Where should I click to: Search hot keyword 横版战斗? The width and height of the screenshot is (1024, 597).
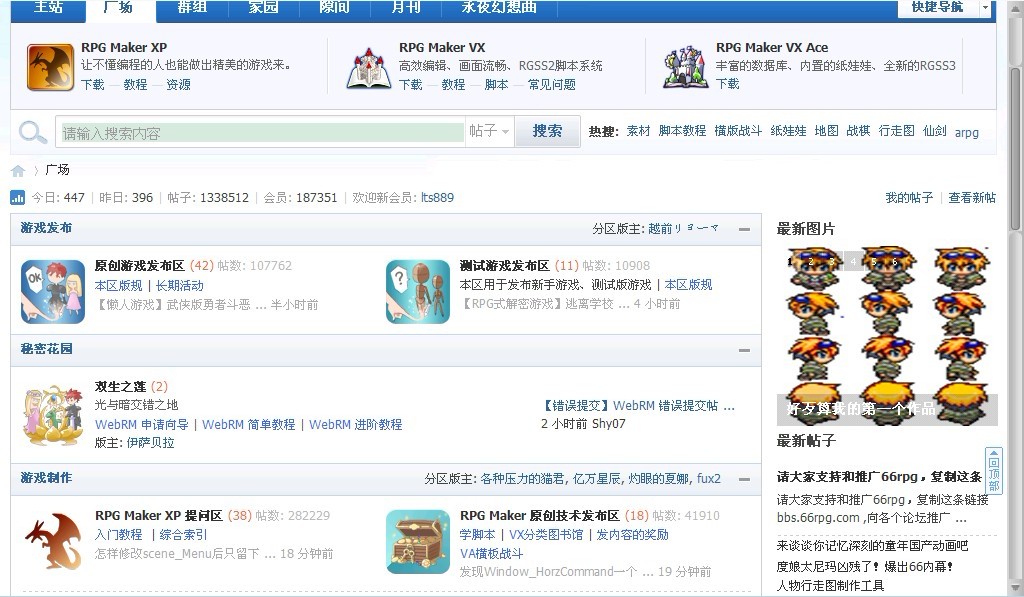click(x=738, y=131)
